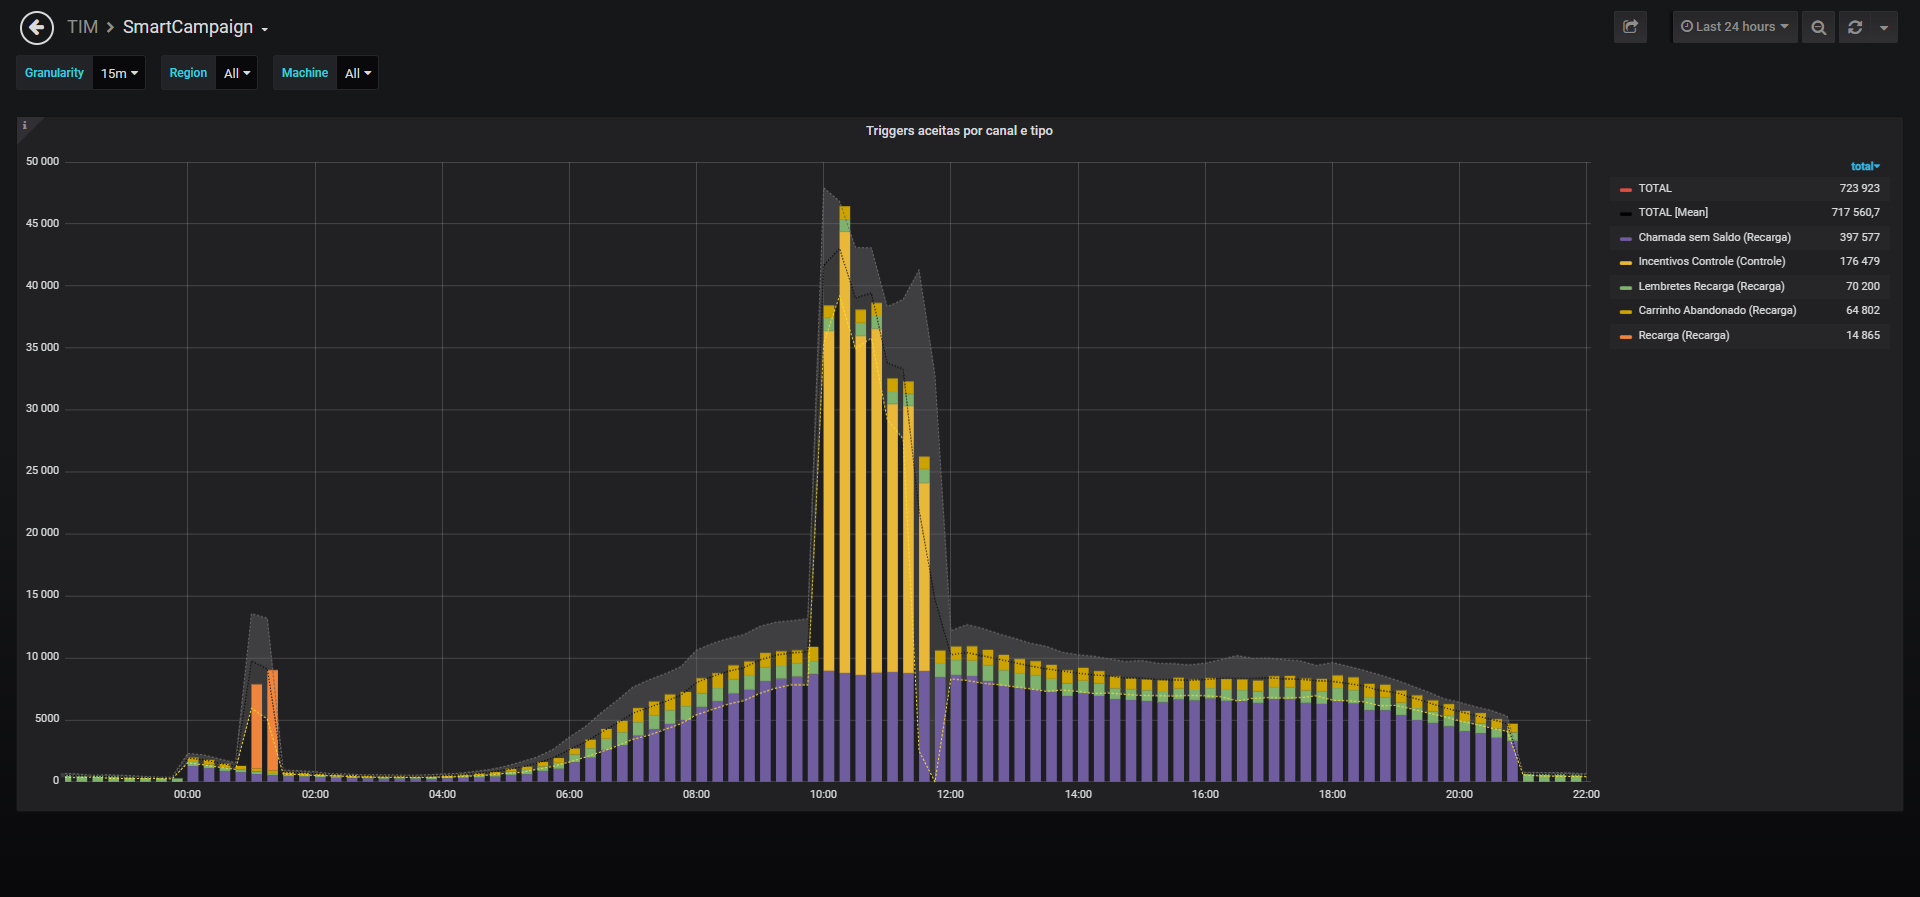Toggle Lembretes Recarga (Recarga) series
The height and width of the screenshot is (897, 1920).
pyautogui.click(x=1711, y=286)
